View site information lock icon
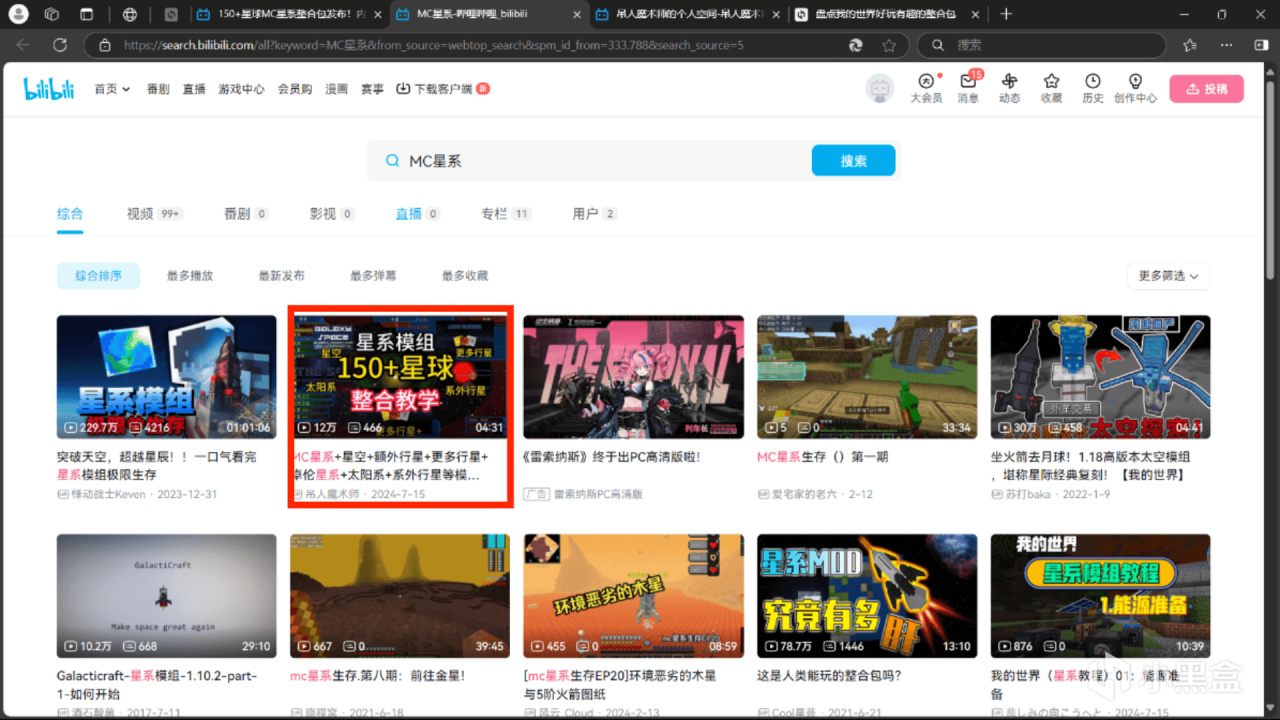This screenshot has width=1280, height=720. pyautogui.click(x=104, y=45)
